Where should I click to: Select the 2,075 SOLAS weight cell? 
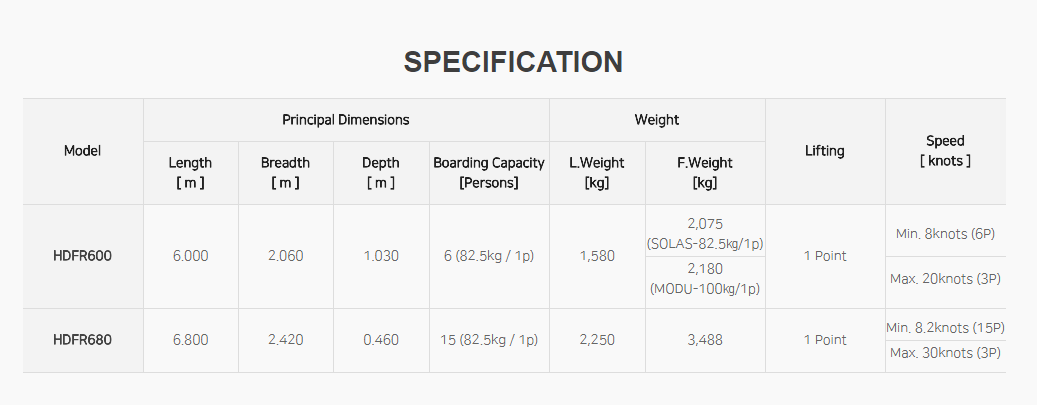(x=705, y=233)
